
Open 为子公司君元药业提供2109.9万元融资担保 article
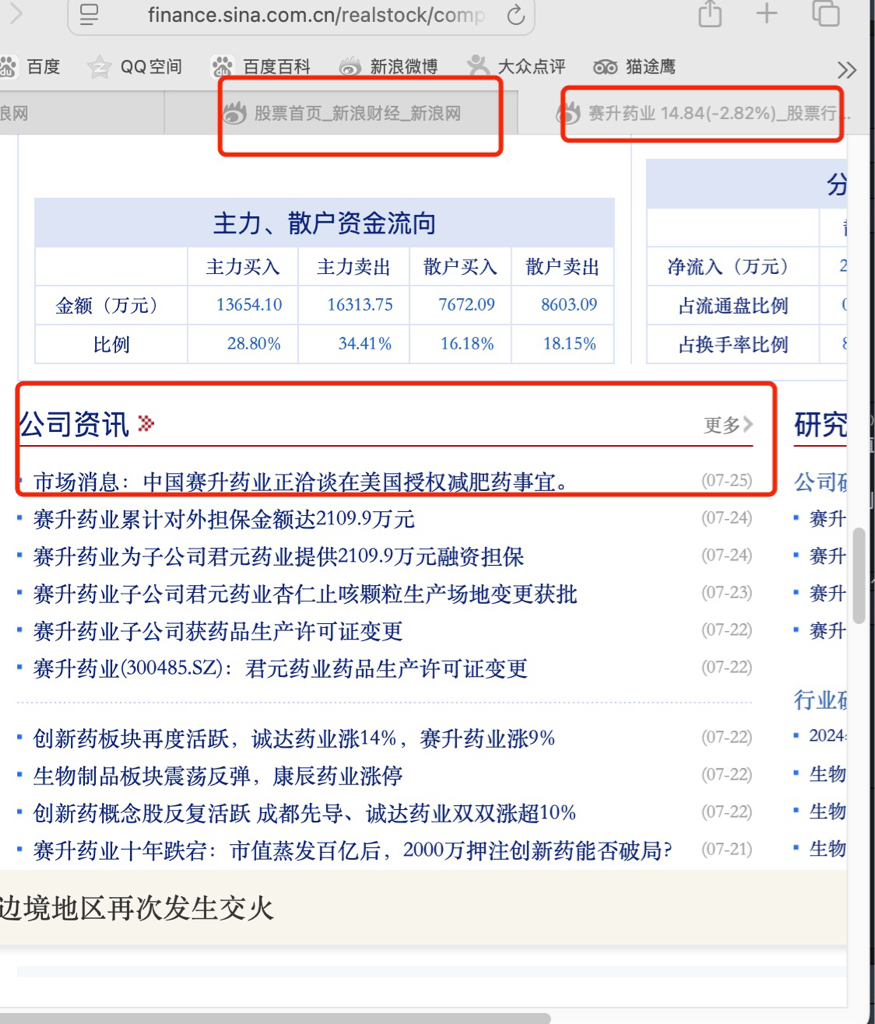pos(279,556)
